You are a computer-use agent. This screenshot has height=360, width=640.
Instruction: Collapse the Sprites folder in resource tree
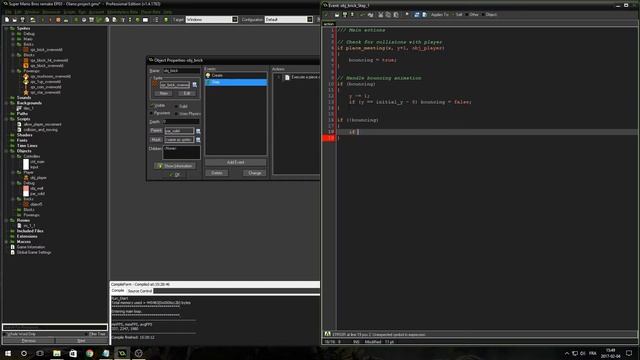coord(6,28)
